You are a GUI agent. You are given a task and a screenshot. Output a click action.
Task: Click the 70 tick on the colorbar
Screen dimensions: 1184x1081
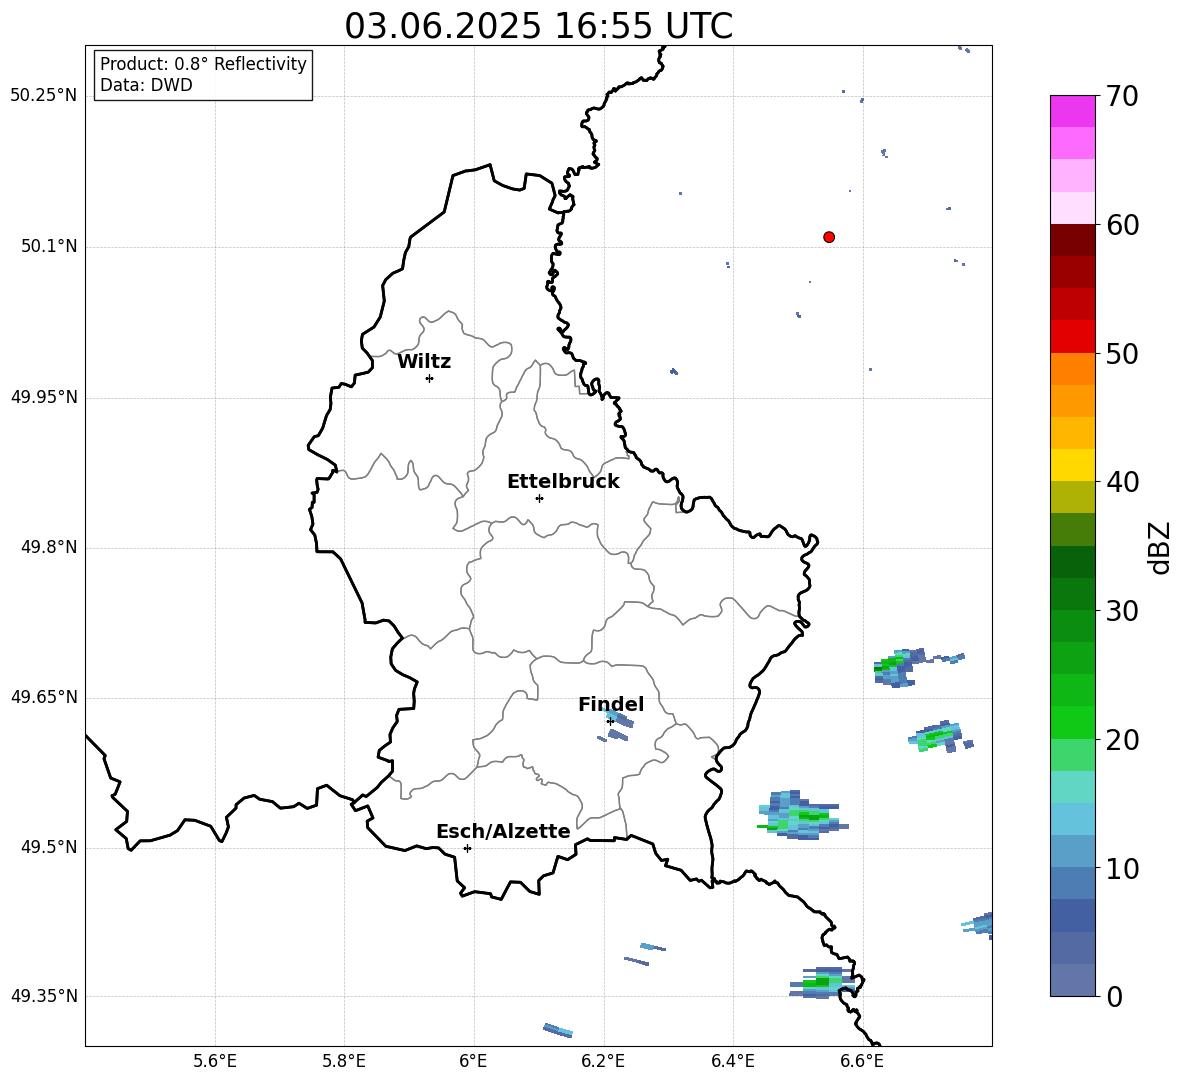pos(1121,96)
